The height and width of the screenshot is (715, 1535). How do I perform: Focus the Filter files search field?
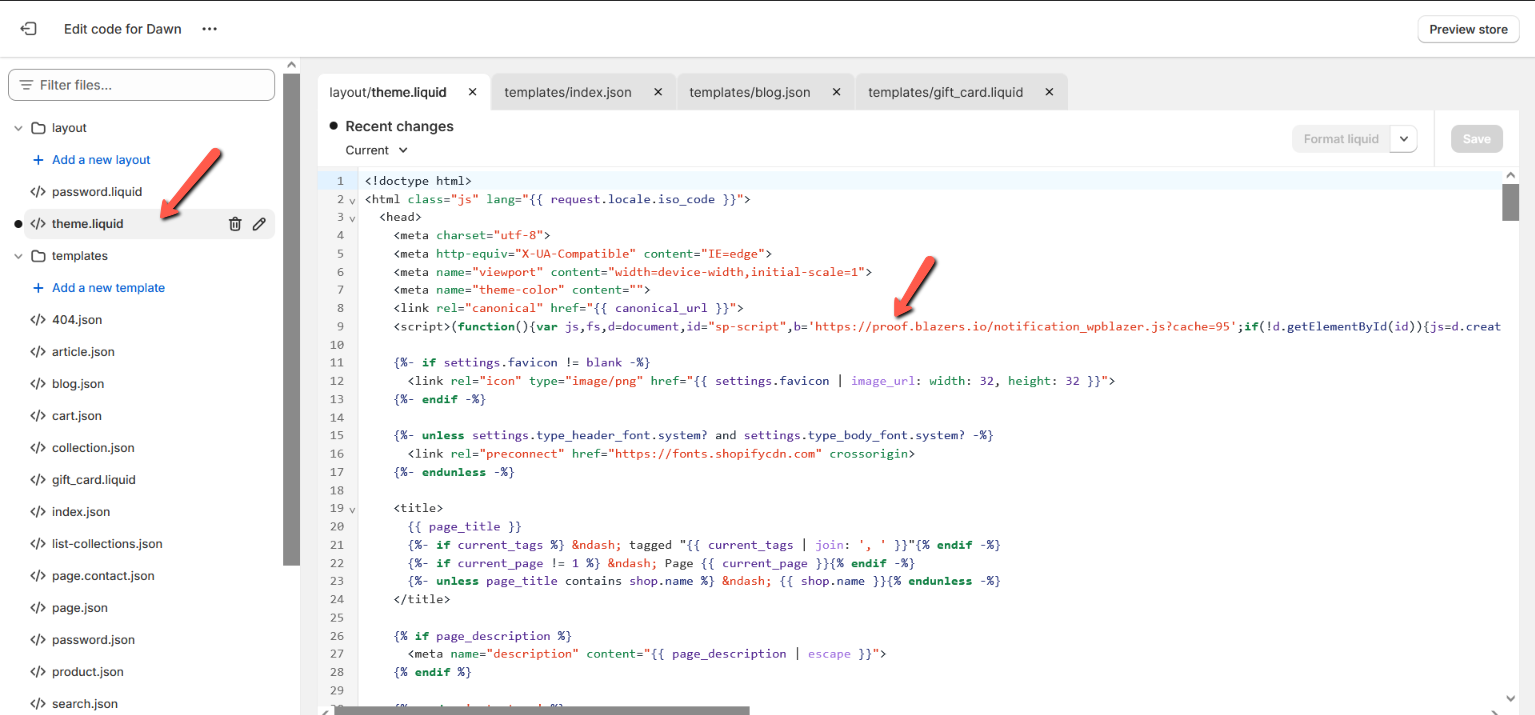141,85
